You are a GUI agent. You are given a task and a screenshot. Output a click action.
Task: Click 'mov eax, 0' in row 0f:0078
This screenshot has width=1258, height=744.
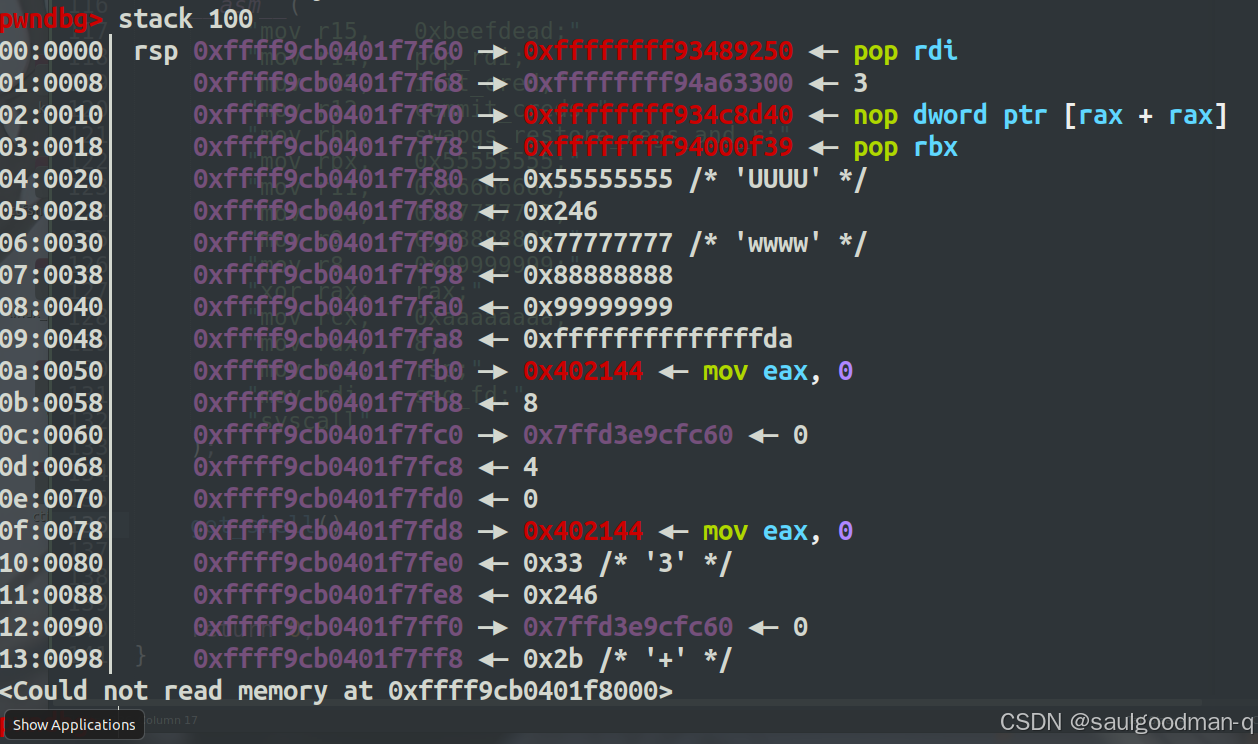(x=778, y=531)
